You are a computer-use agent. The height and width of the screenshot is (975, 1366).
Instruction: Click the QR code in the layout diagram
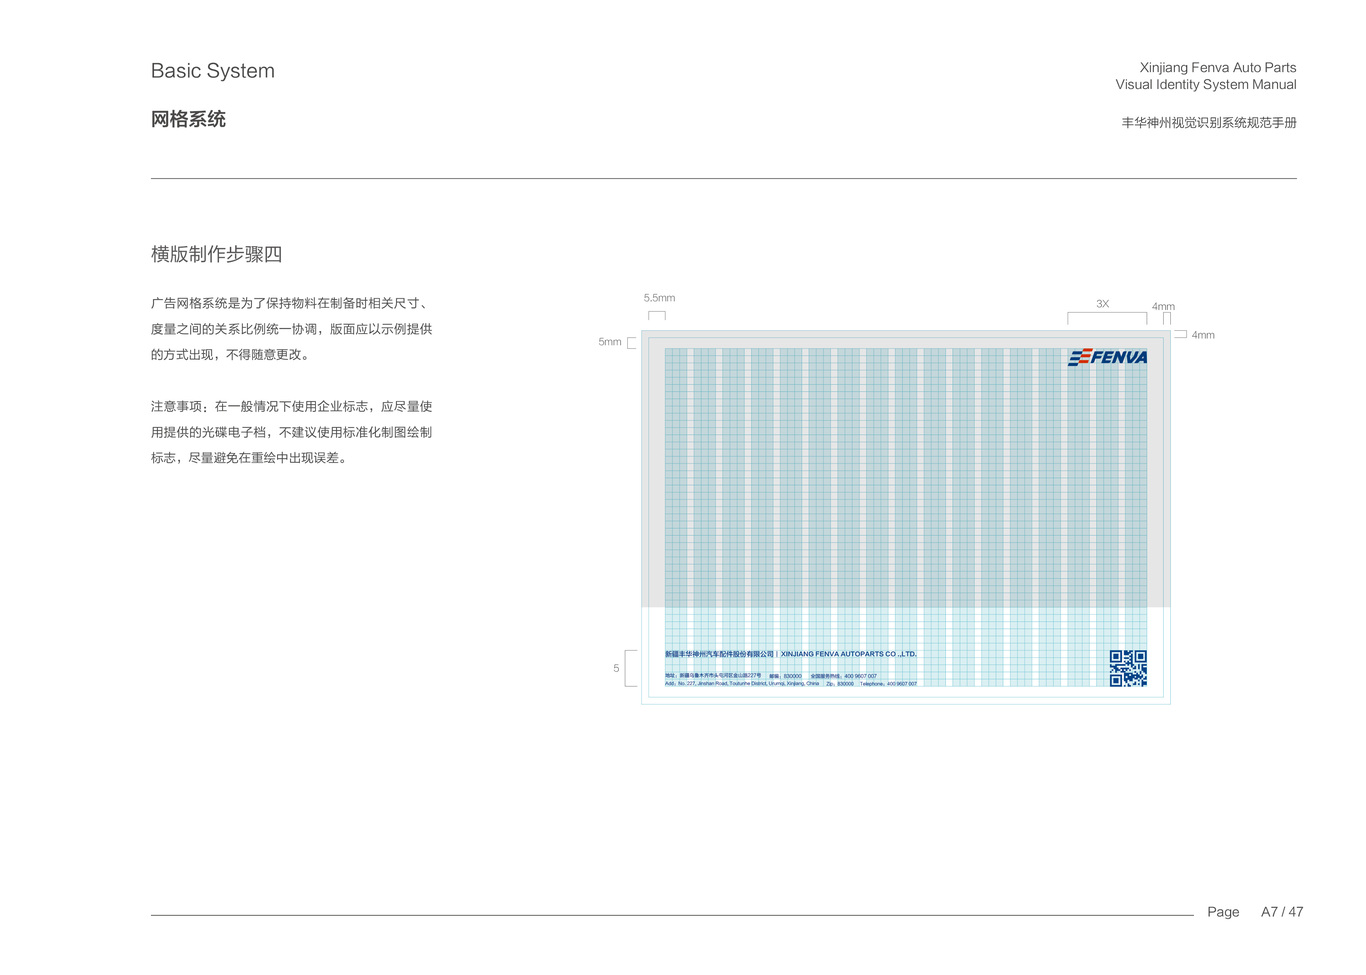pyautogui.click(x=1128, y=668)
